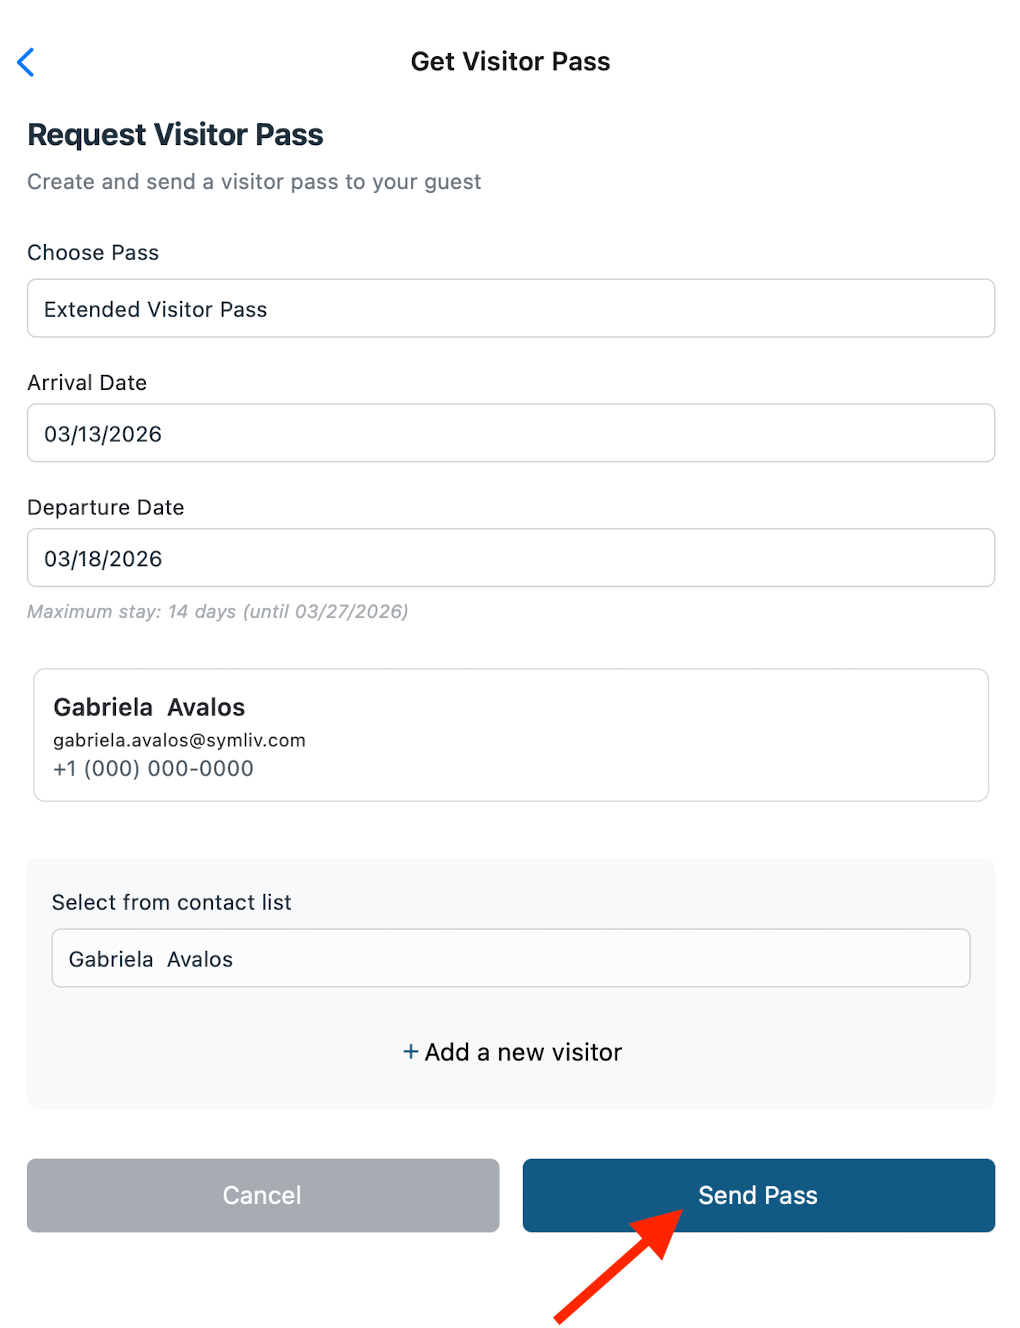
Task: Click the Add a new visitor link
Action: (523, 1052)
